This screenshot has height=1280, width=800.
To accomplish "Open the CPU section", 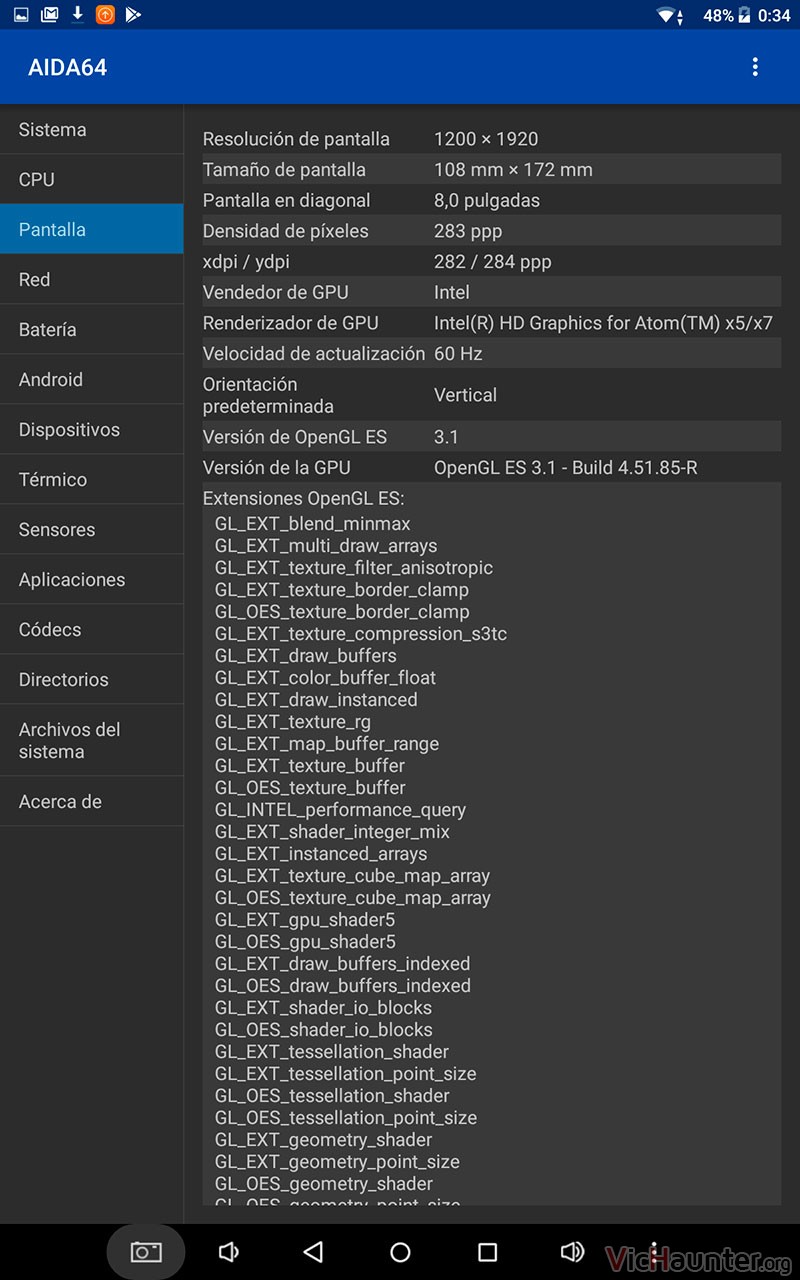I will pyautogui.click(x=92, y=179).
